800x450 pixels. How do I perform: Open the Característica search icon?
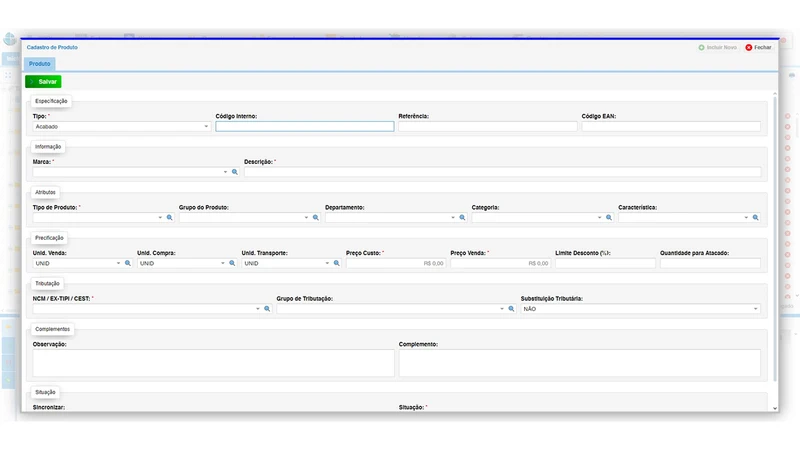pos(756,217)
